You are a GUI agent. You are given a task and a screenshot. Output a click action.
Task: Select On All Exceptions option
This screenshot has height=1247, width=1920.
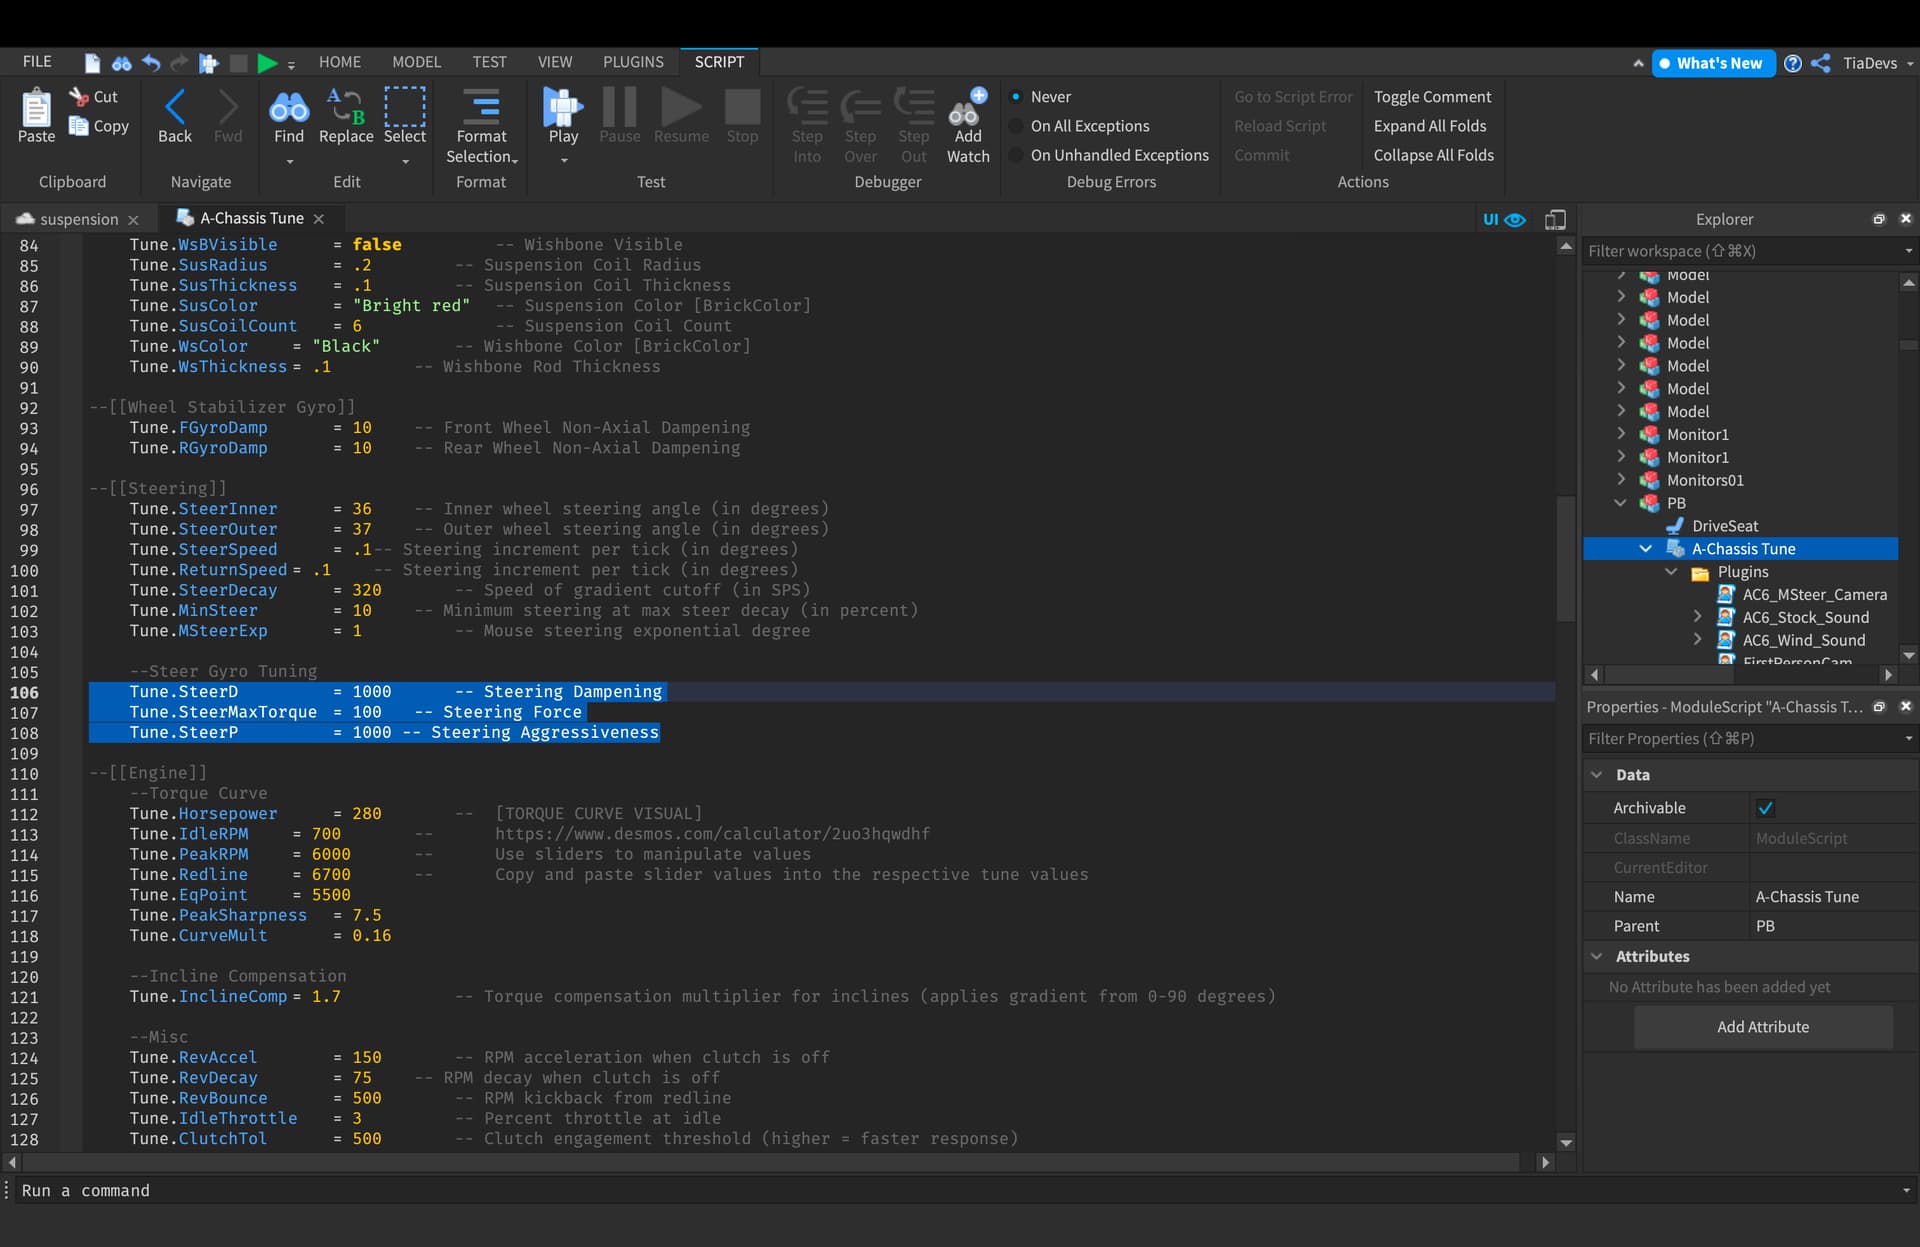(1079, 126)
